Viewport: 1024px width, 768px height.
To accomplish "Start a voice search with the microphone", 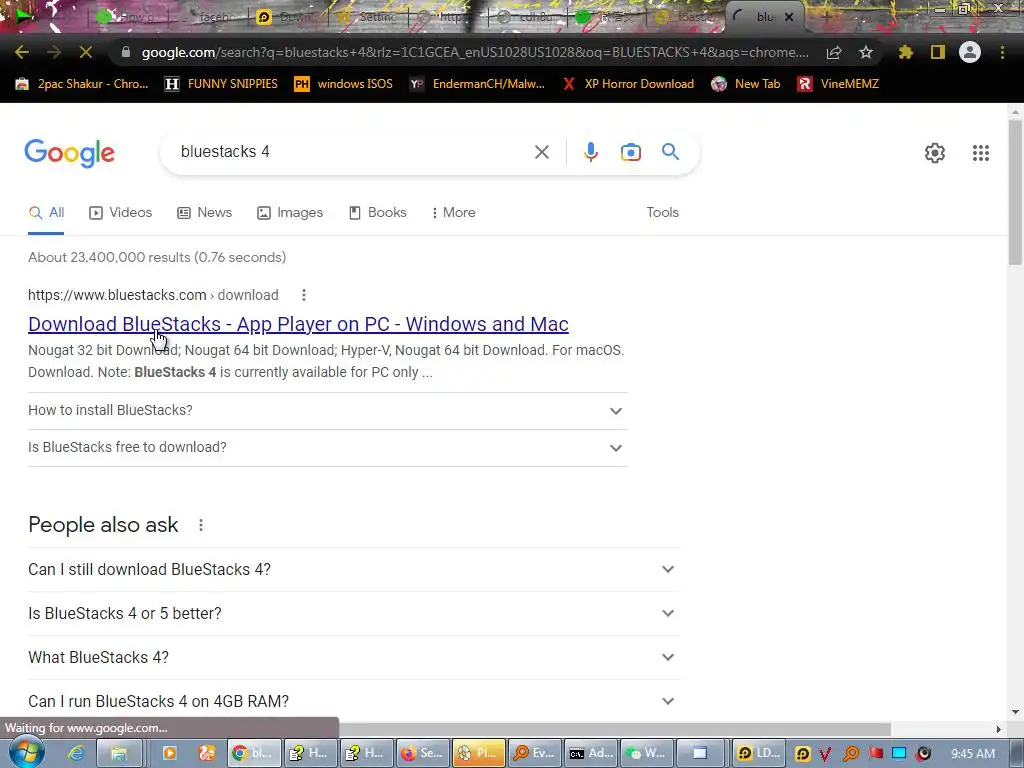I will tap(590, 152).
